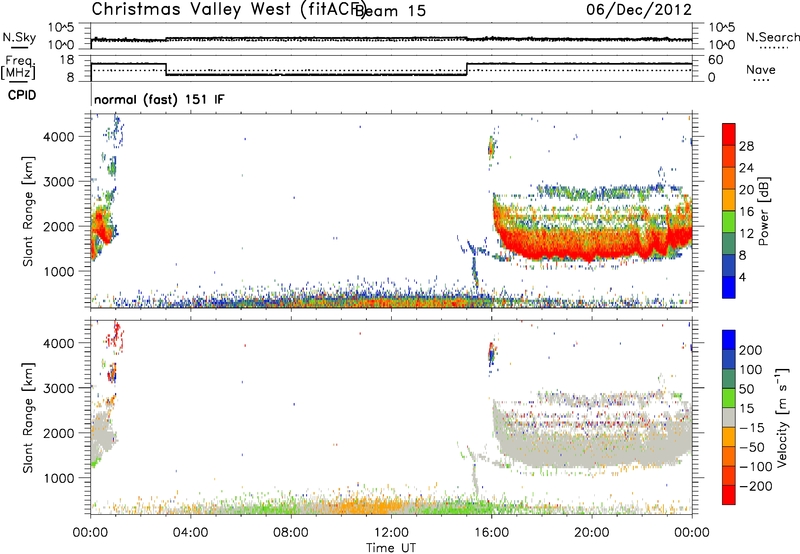Click the '20:00' time tick label
800x554 pixels.
(x=592, y=532)
